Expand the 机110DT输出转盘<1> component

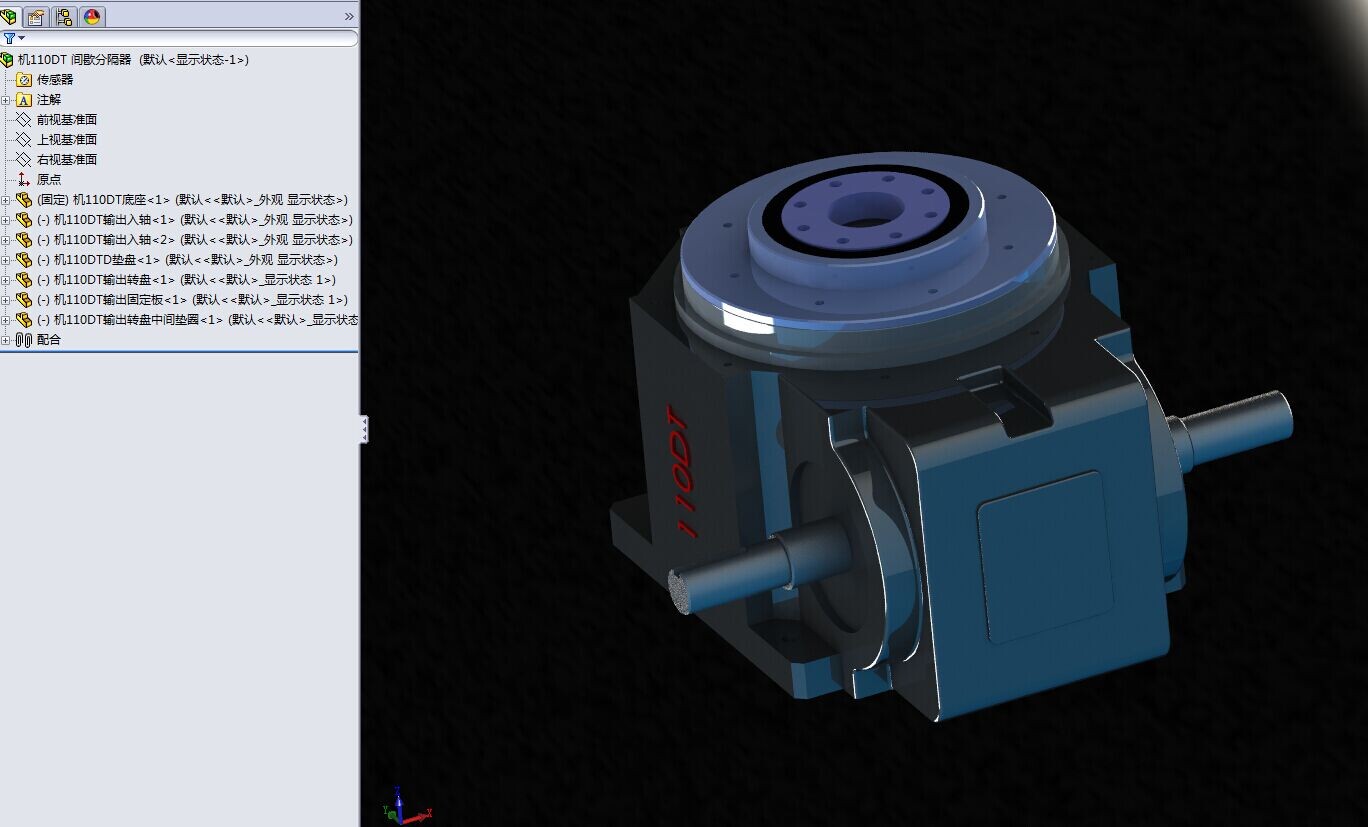[x=5, y=280]
